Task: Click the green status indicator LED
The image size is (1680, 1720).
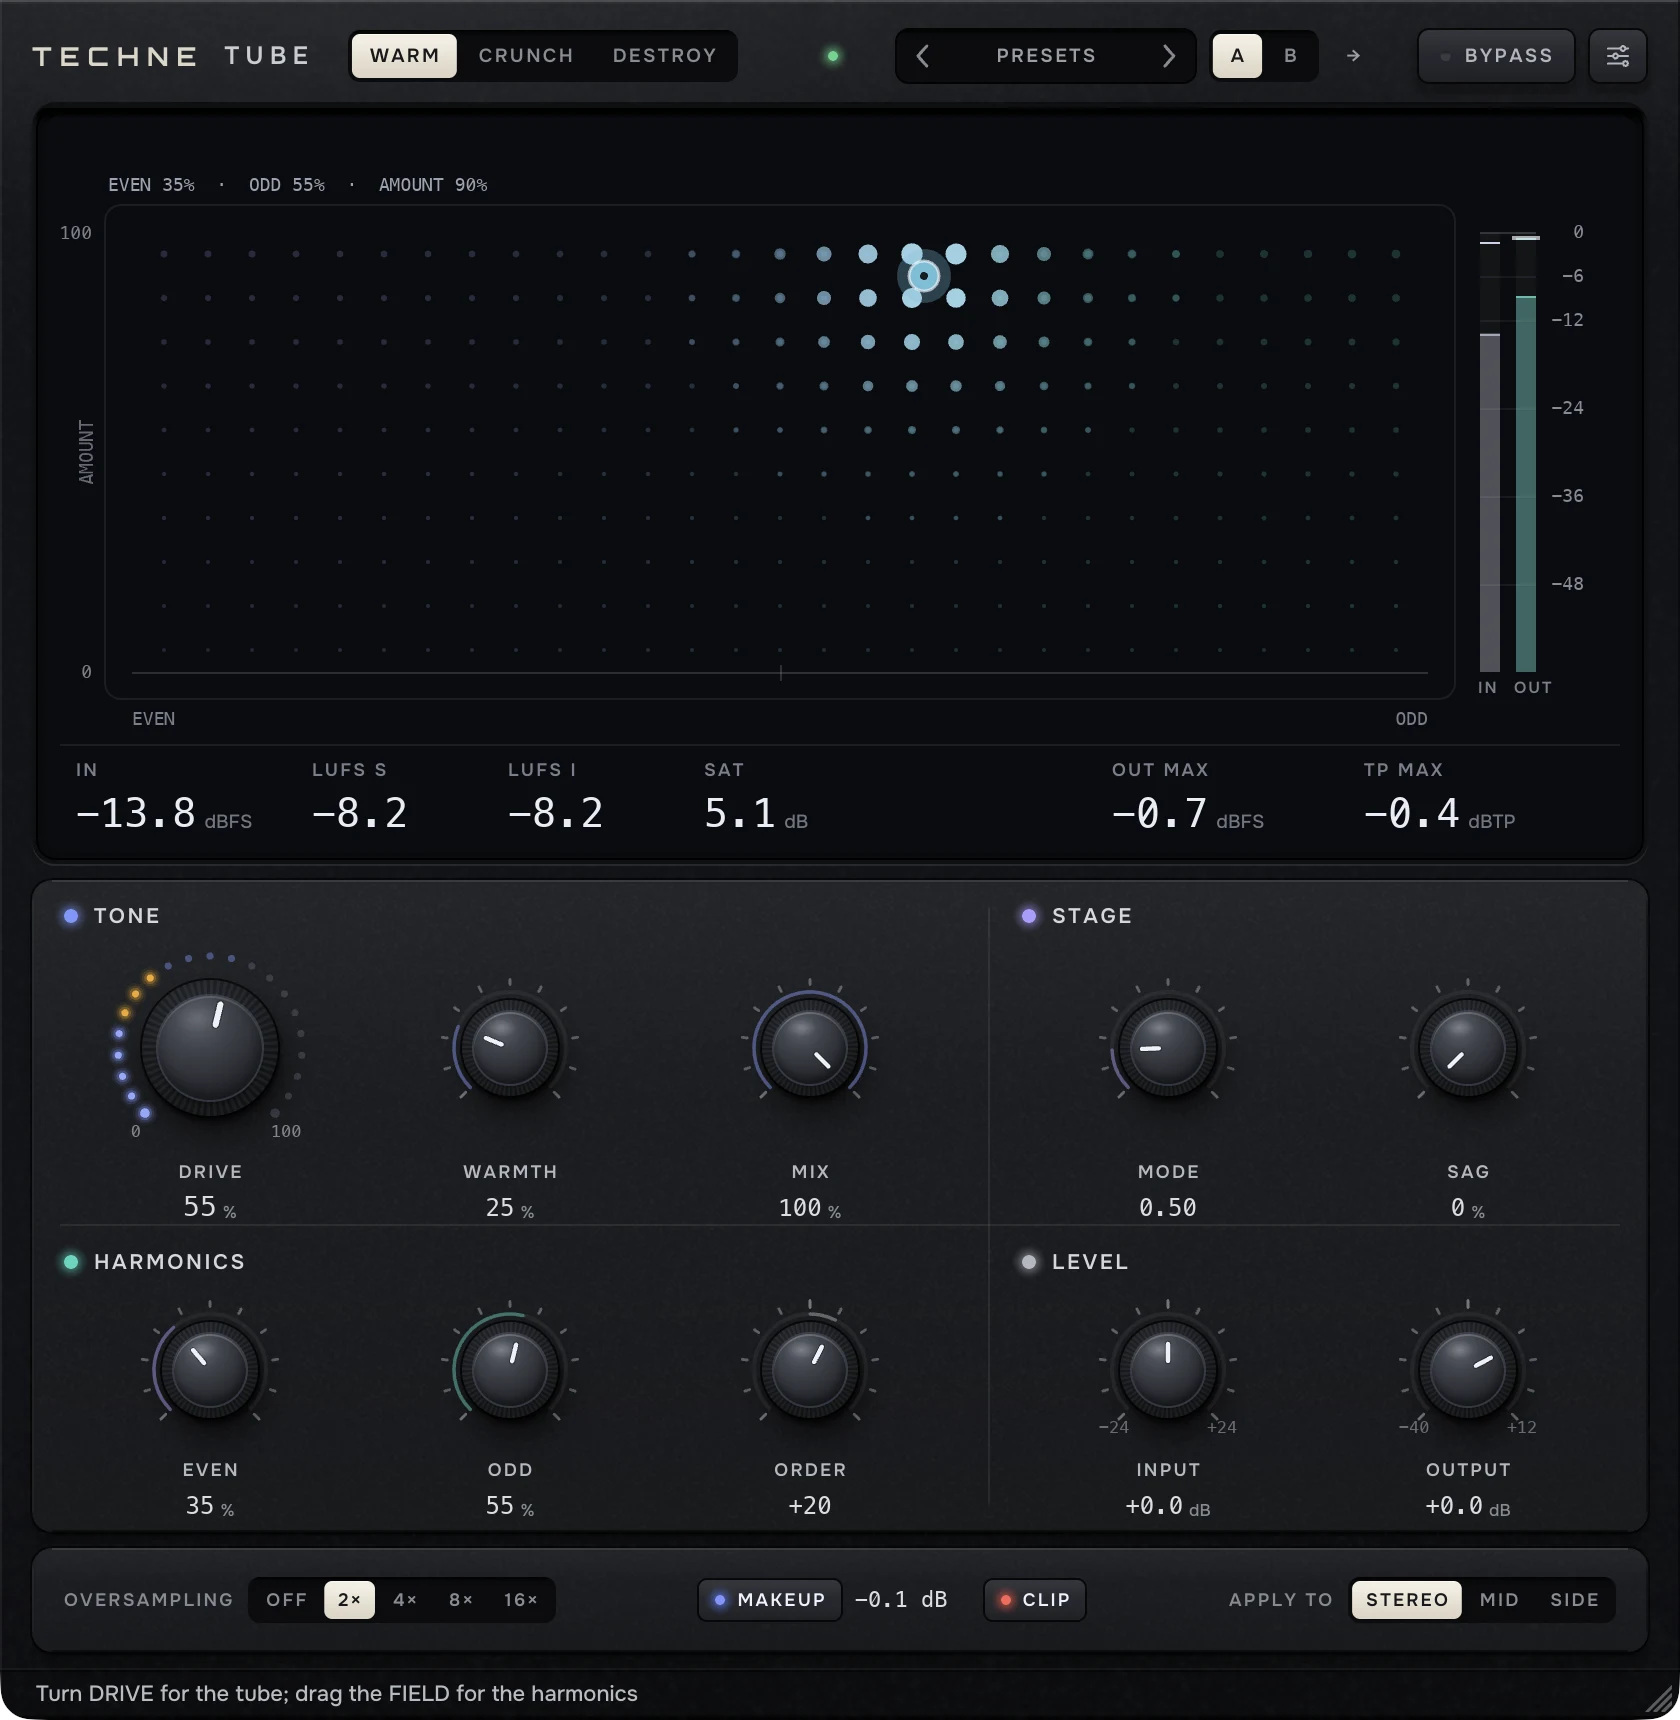Action: (x=833, y=56)
